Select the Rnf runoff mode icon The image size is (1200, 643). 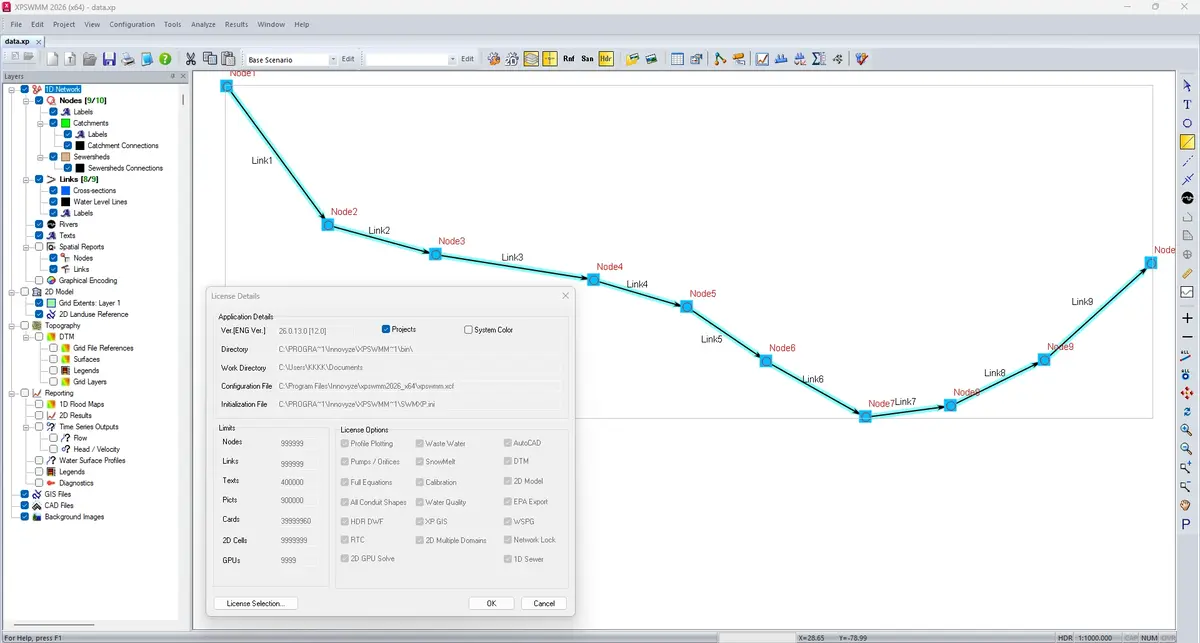pyautogui.click(x=569, y=59)
